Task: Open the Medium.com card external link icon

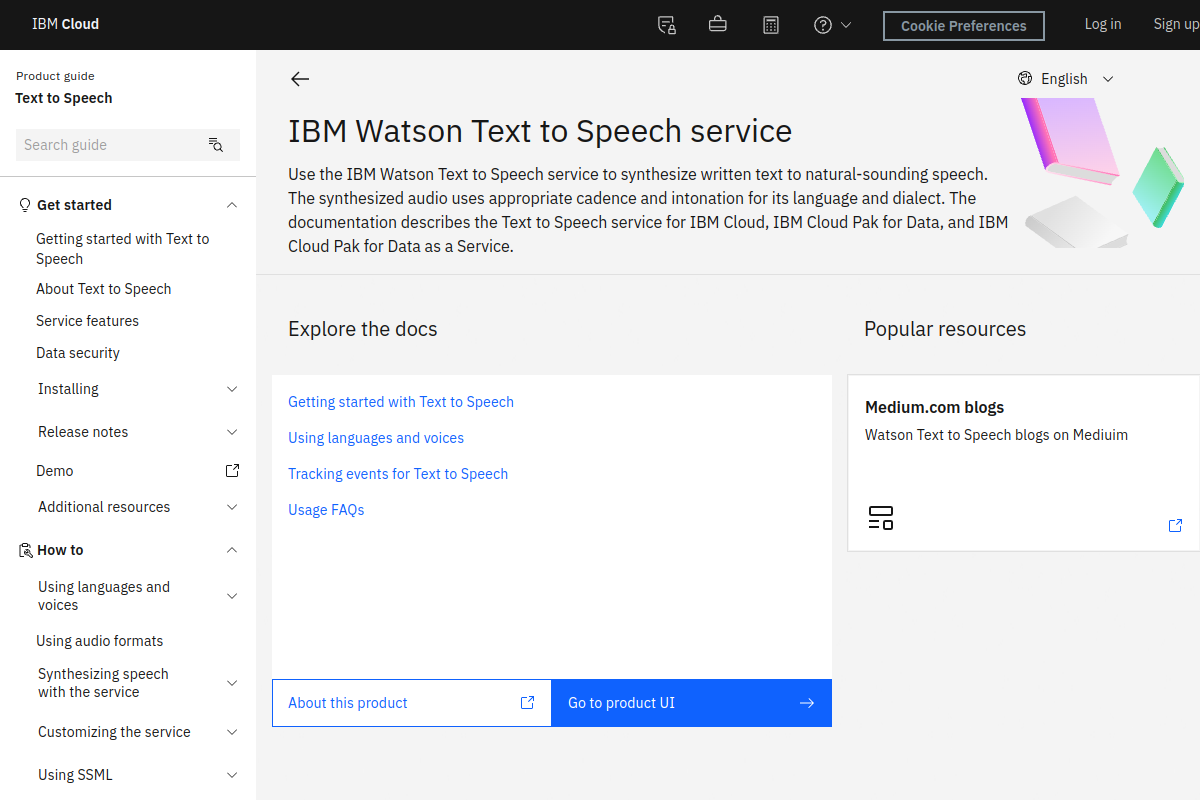Action: (1176, 525)
